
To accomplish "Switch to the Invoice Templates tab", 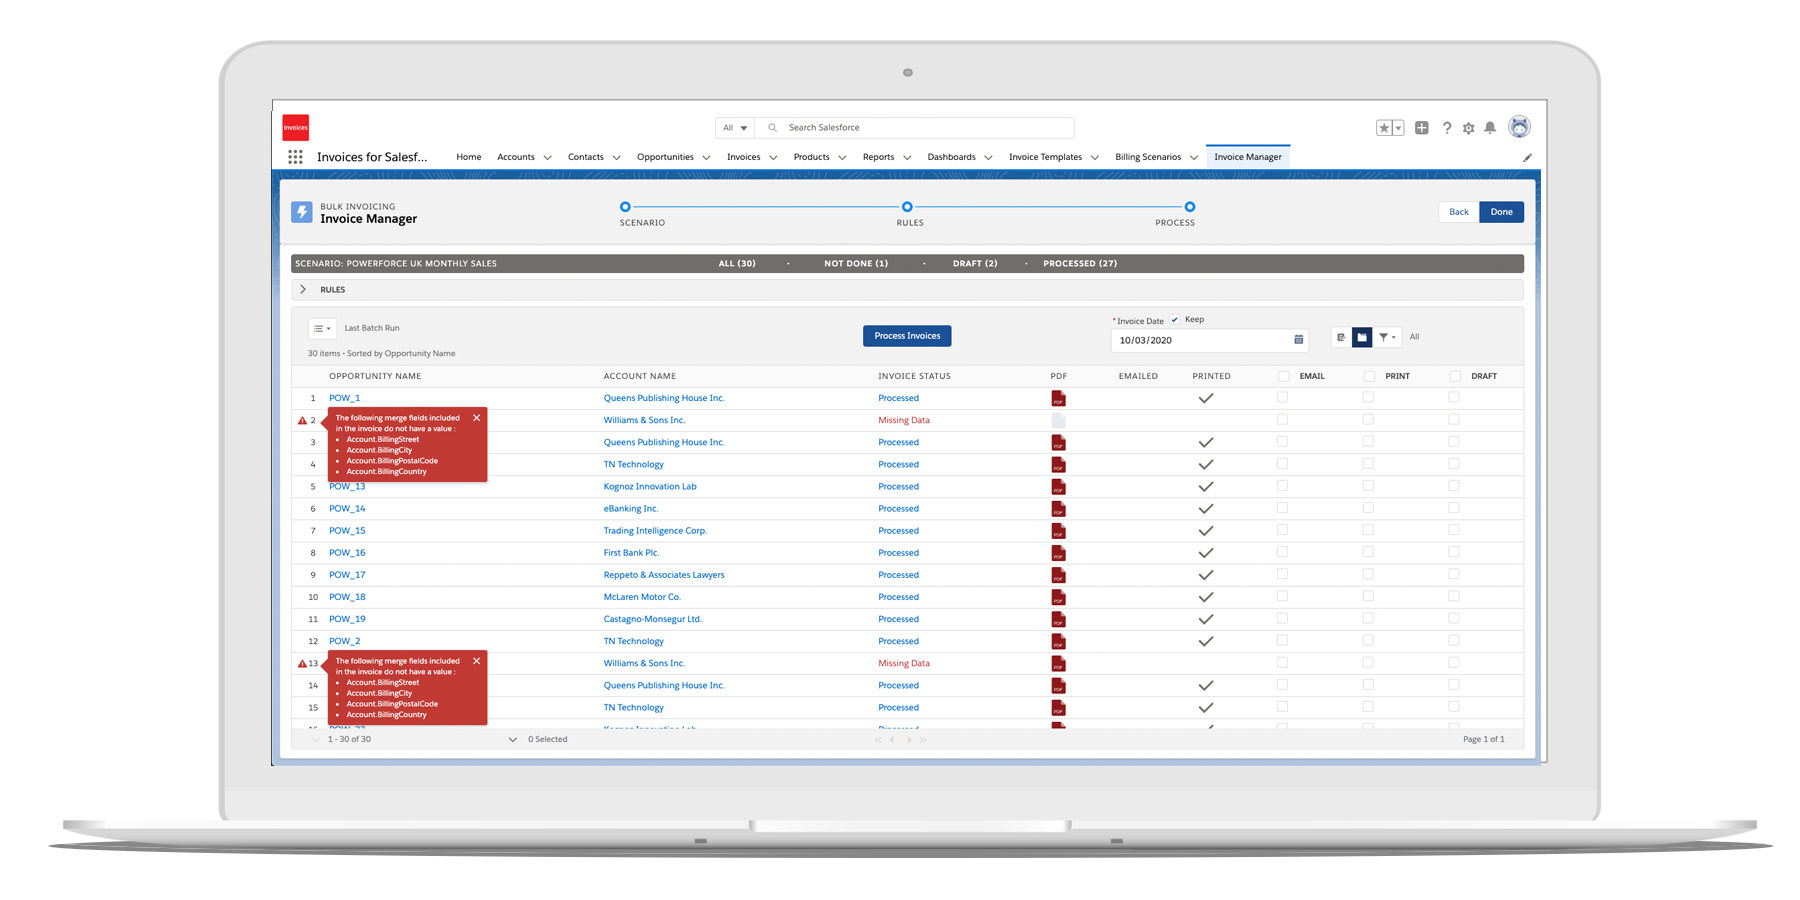I will pos(1045,157).
